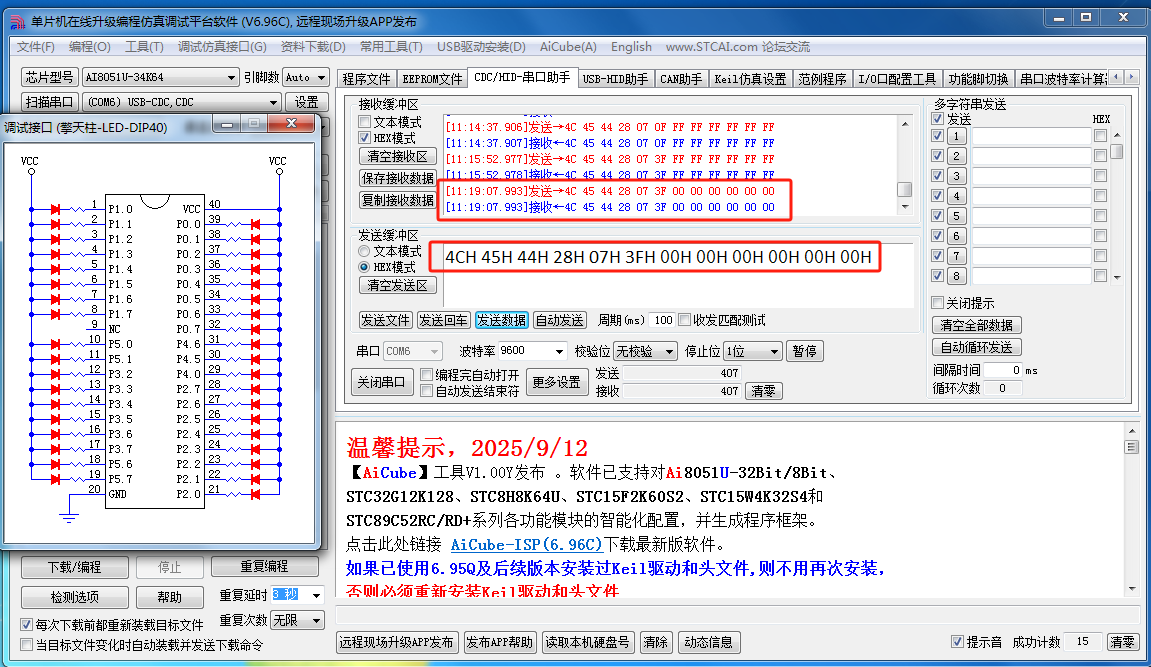The image size is (1151, 667).
Task: Click the AiCube-ISP(6.96C) download link
Action: pos(526,544)
